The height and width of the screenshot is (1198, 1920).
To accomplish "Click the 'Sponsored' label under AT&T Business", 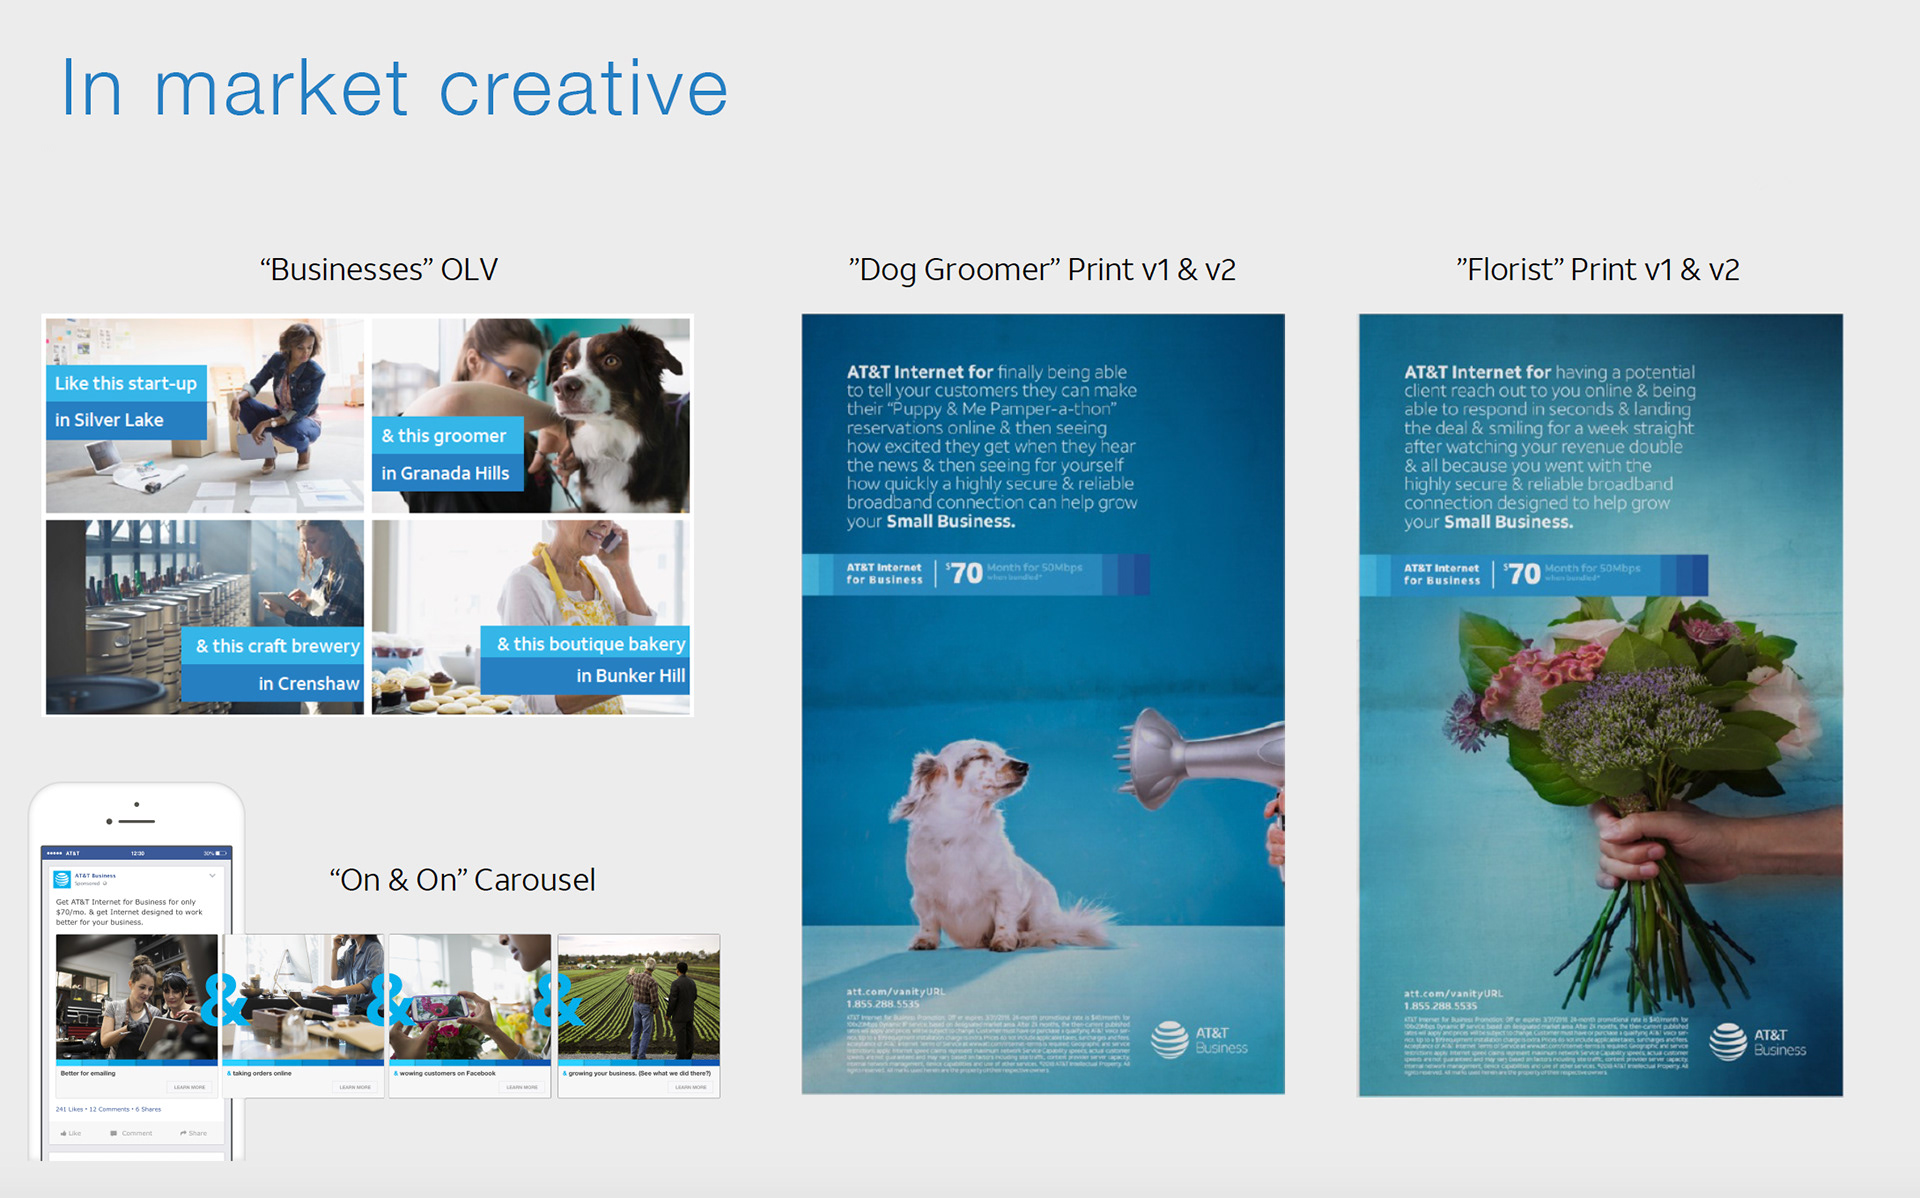I will click(x=89, y=884).
